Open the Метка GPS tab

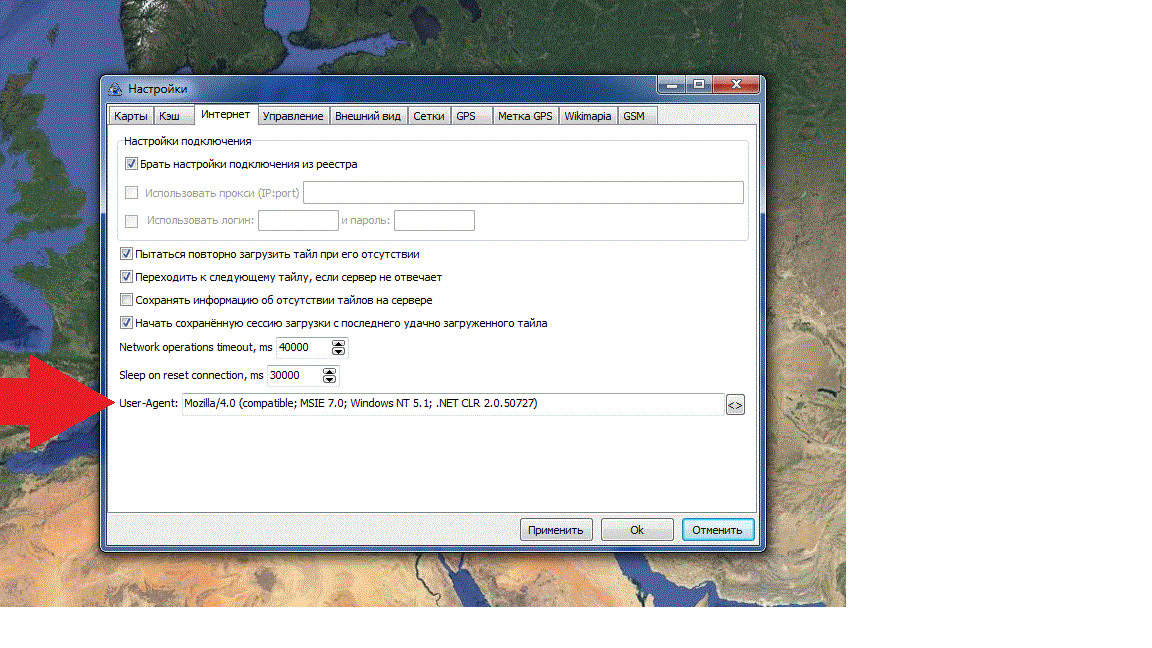click(525, 116)
